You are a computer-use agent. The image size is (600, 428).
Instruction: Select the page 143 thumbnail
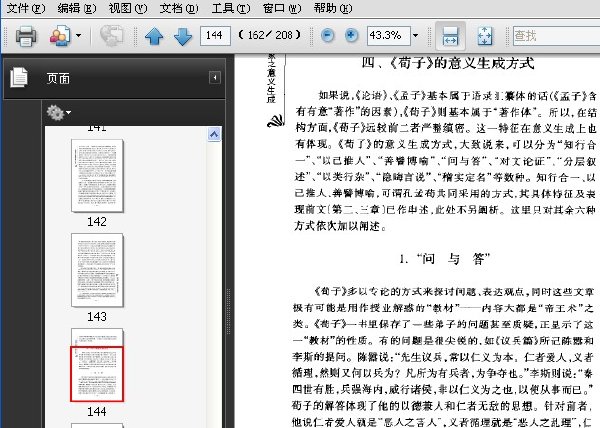pyautogui.click(x=97, y=270)
